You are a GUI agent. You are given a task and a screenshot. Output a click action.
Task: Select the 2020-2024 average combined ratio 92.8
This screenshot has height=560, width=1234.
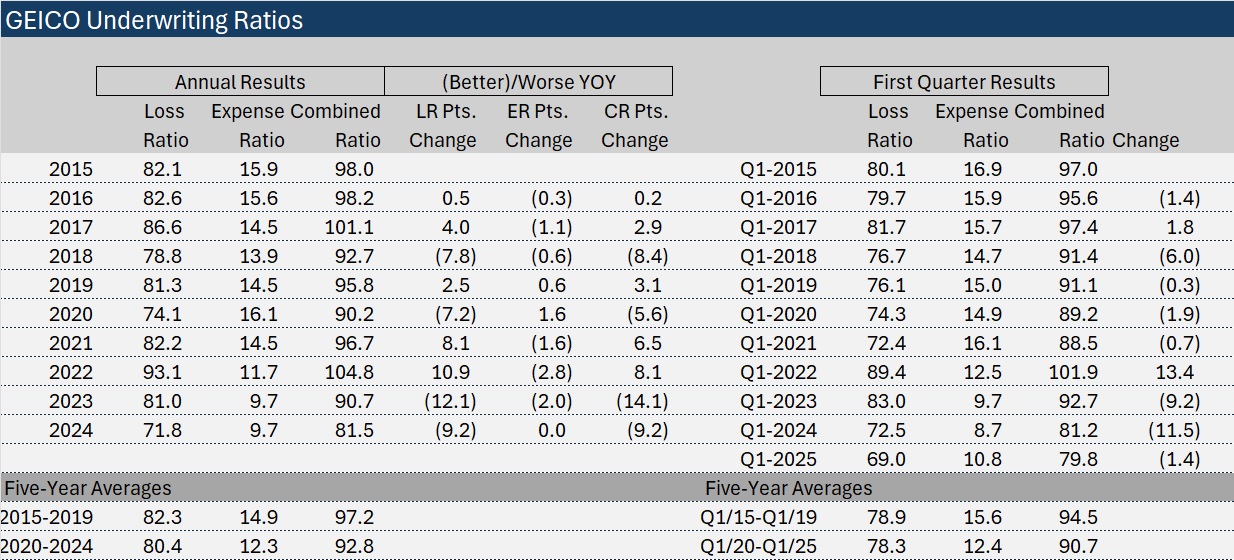pyautogui.click(x=355, y=547)
